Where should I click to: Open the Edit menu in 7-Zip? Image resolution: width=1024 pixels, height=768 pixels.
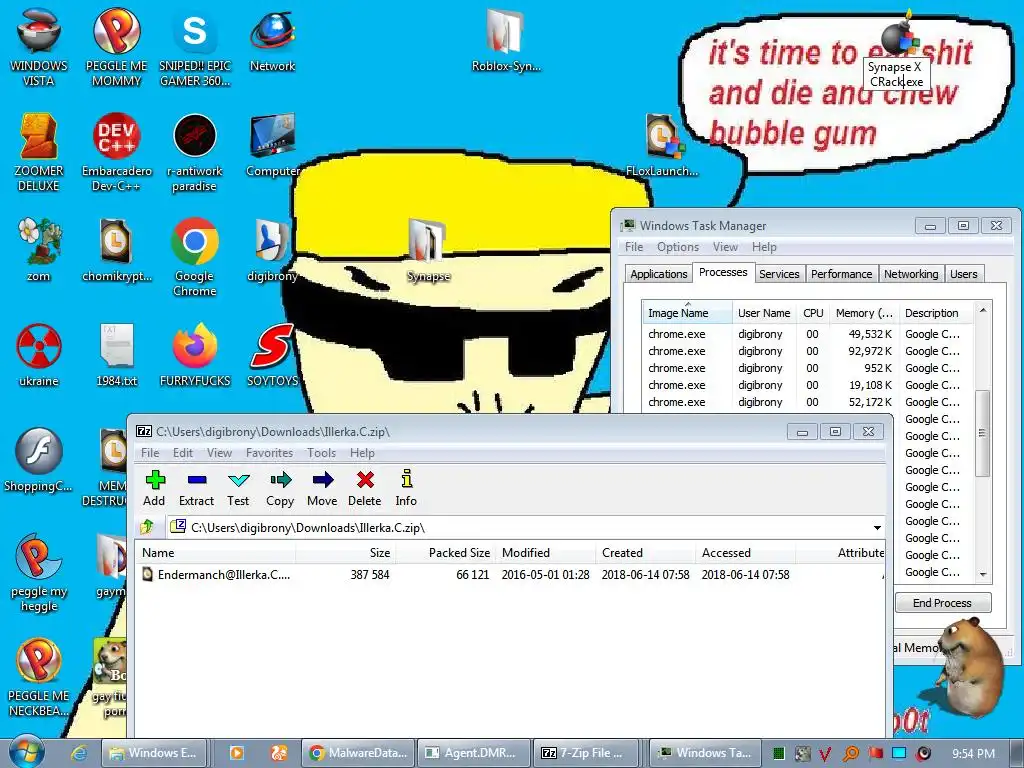click(x=183, y=453)
